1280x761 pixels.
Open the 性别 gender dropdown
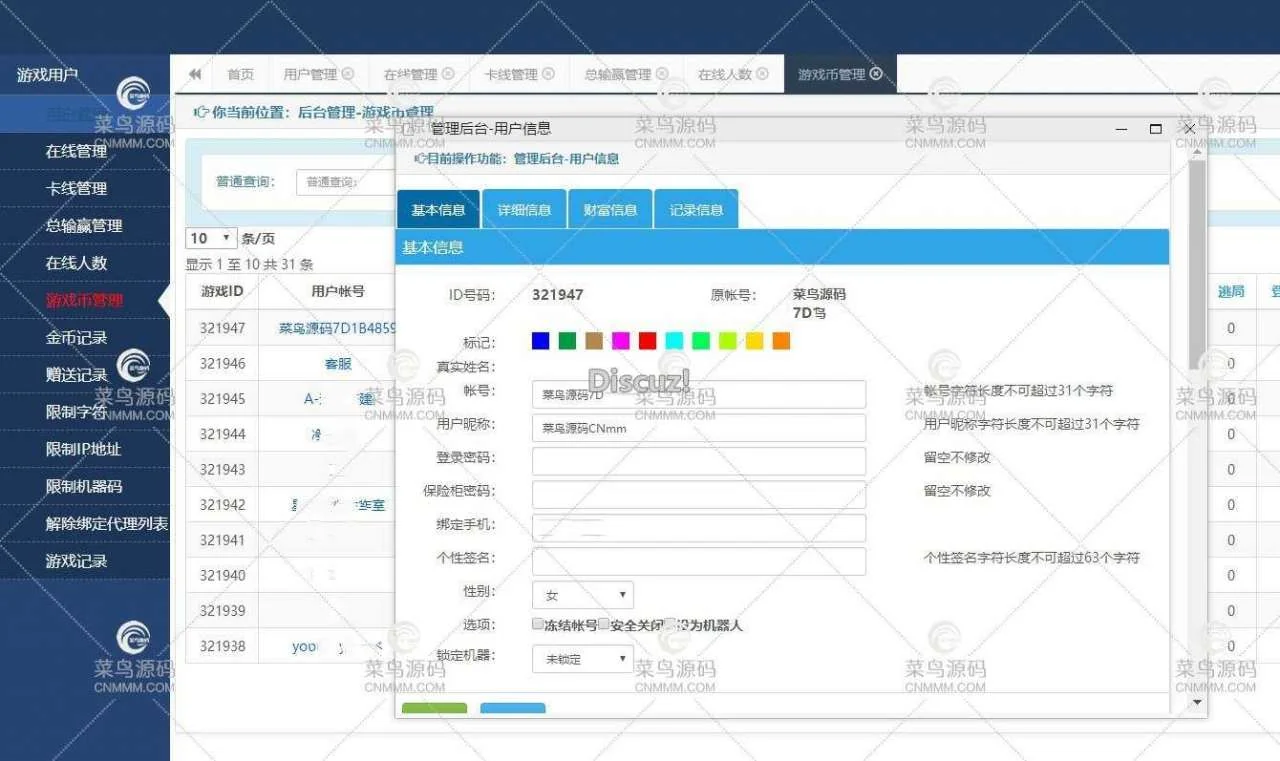(x=582, y=595)
